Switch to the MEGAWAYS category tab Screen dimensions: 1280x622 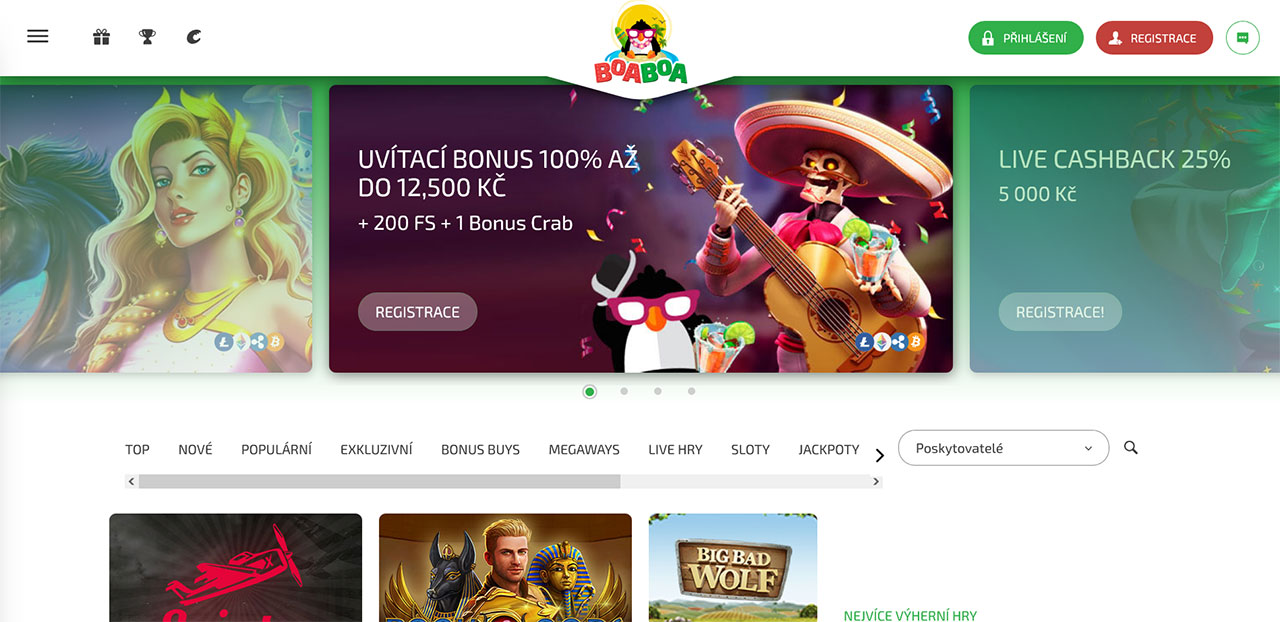[584, 450]
